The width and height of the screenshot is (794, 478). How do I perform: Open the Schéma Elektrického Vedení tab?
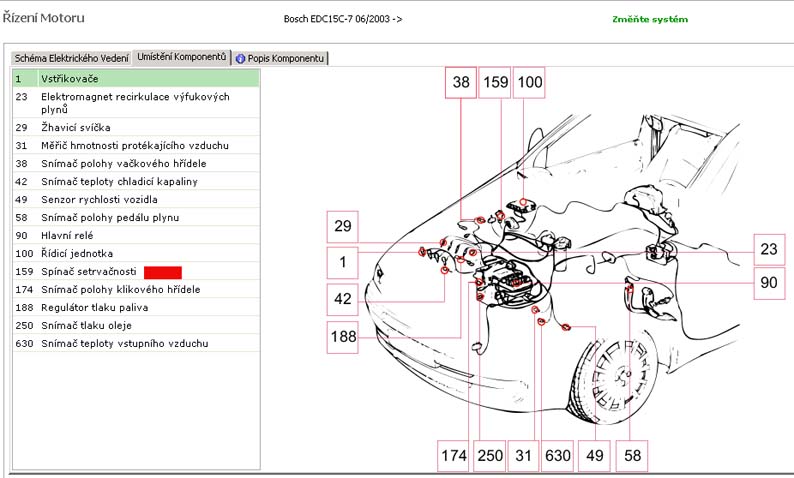pyautogui.click(x=71, y=58)
